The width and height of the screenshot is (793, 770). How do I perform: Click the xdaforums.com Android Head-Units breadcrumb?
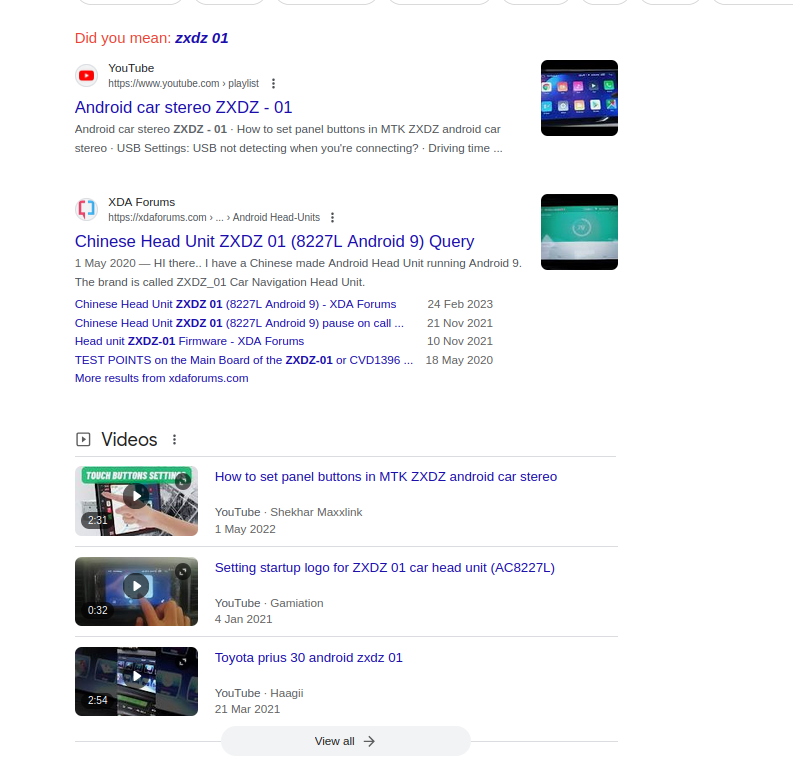click(x=214, y=217)
